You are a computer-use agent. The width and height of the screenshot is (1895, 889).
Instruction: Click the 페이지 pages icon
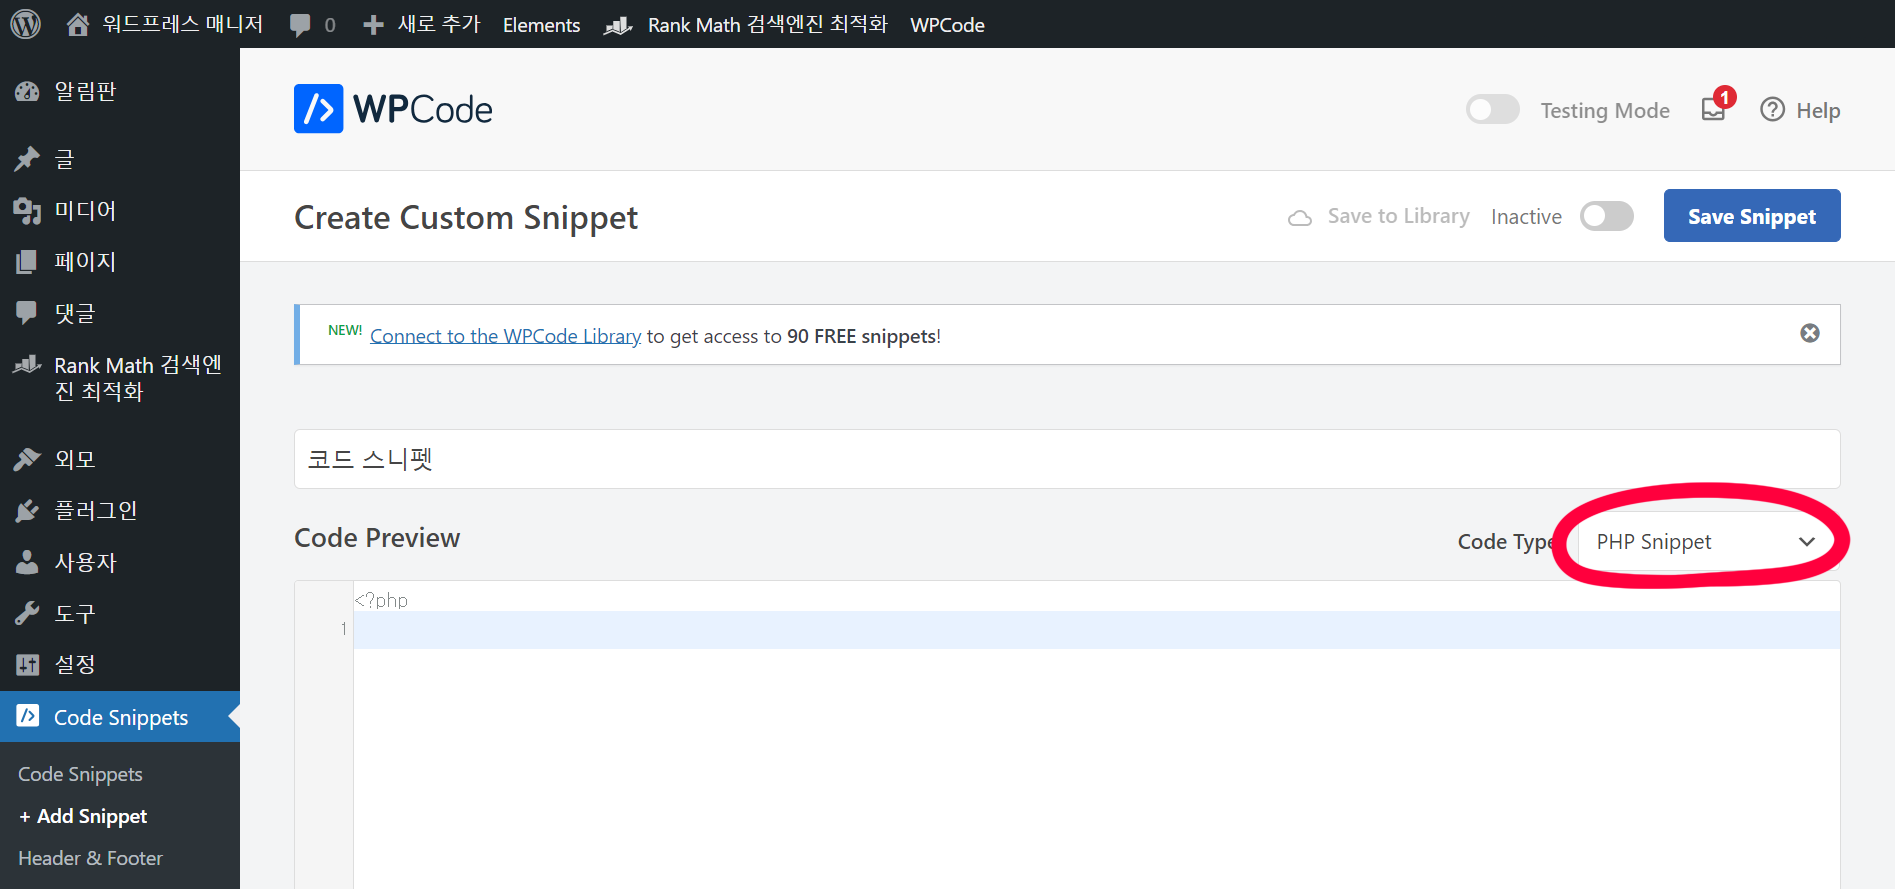point(27,262)
